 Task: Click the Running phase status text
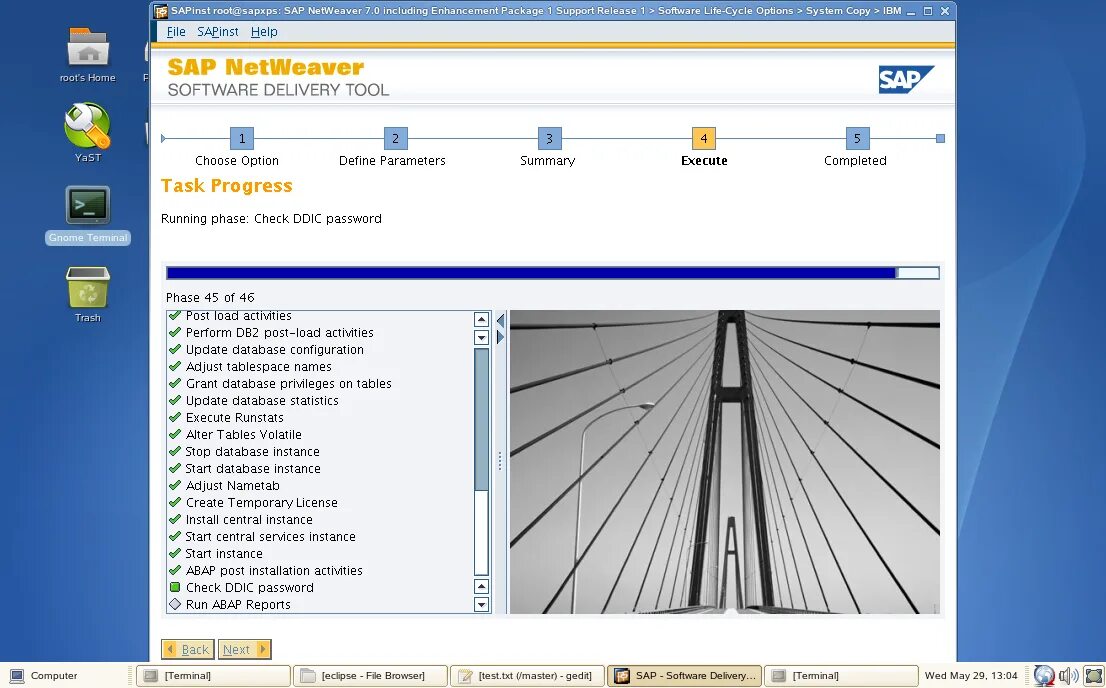coord(271,218)
